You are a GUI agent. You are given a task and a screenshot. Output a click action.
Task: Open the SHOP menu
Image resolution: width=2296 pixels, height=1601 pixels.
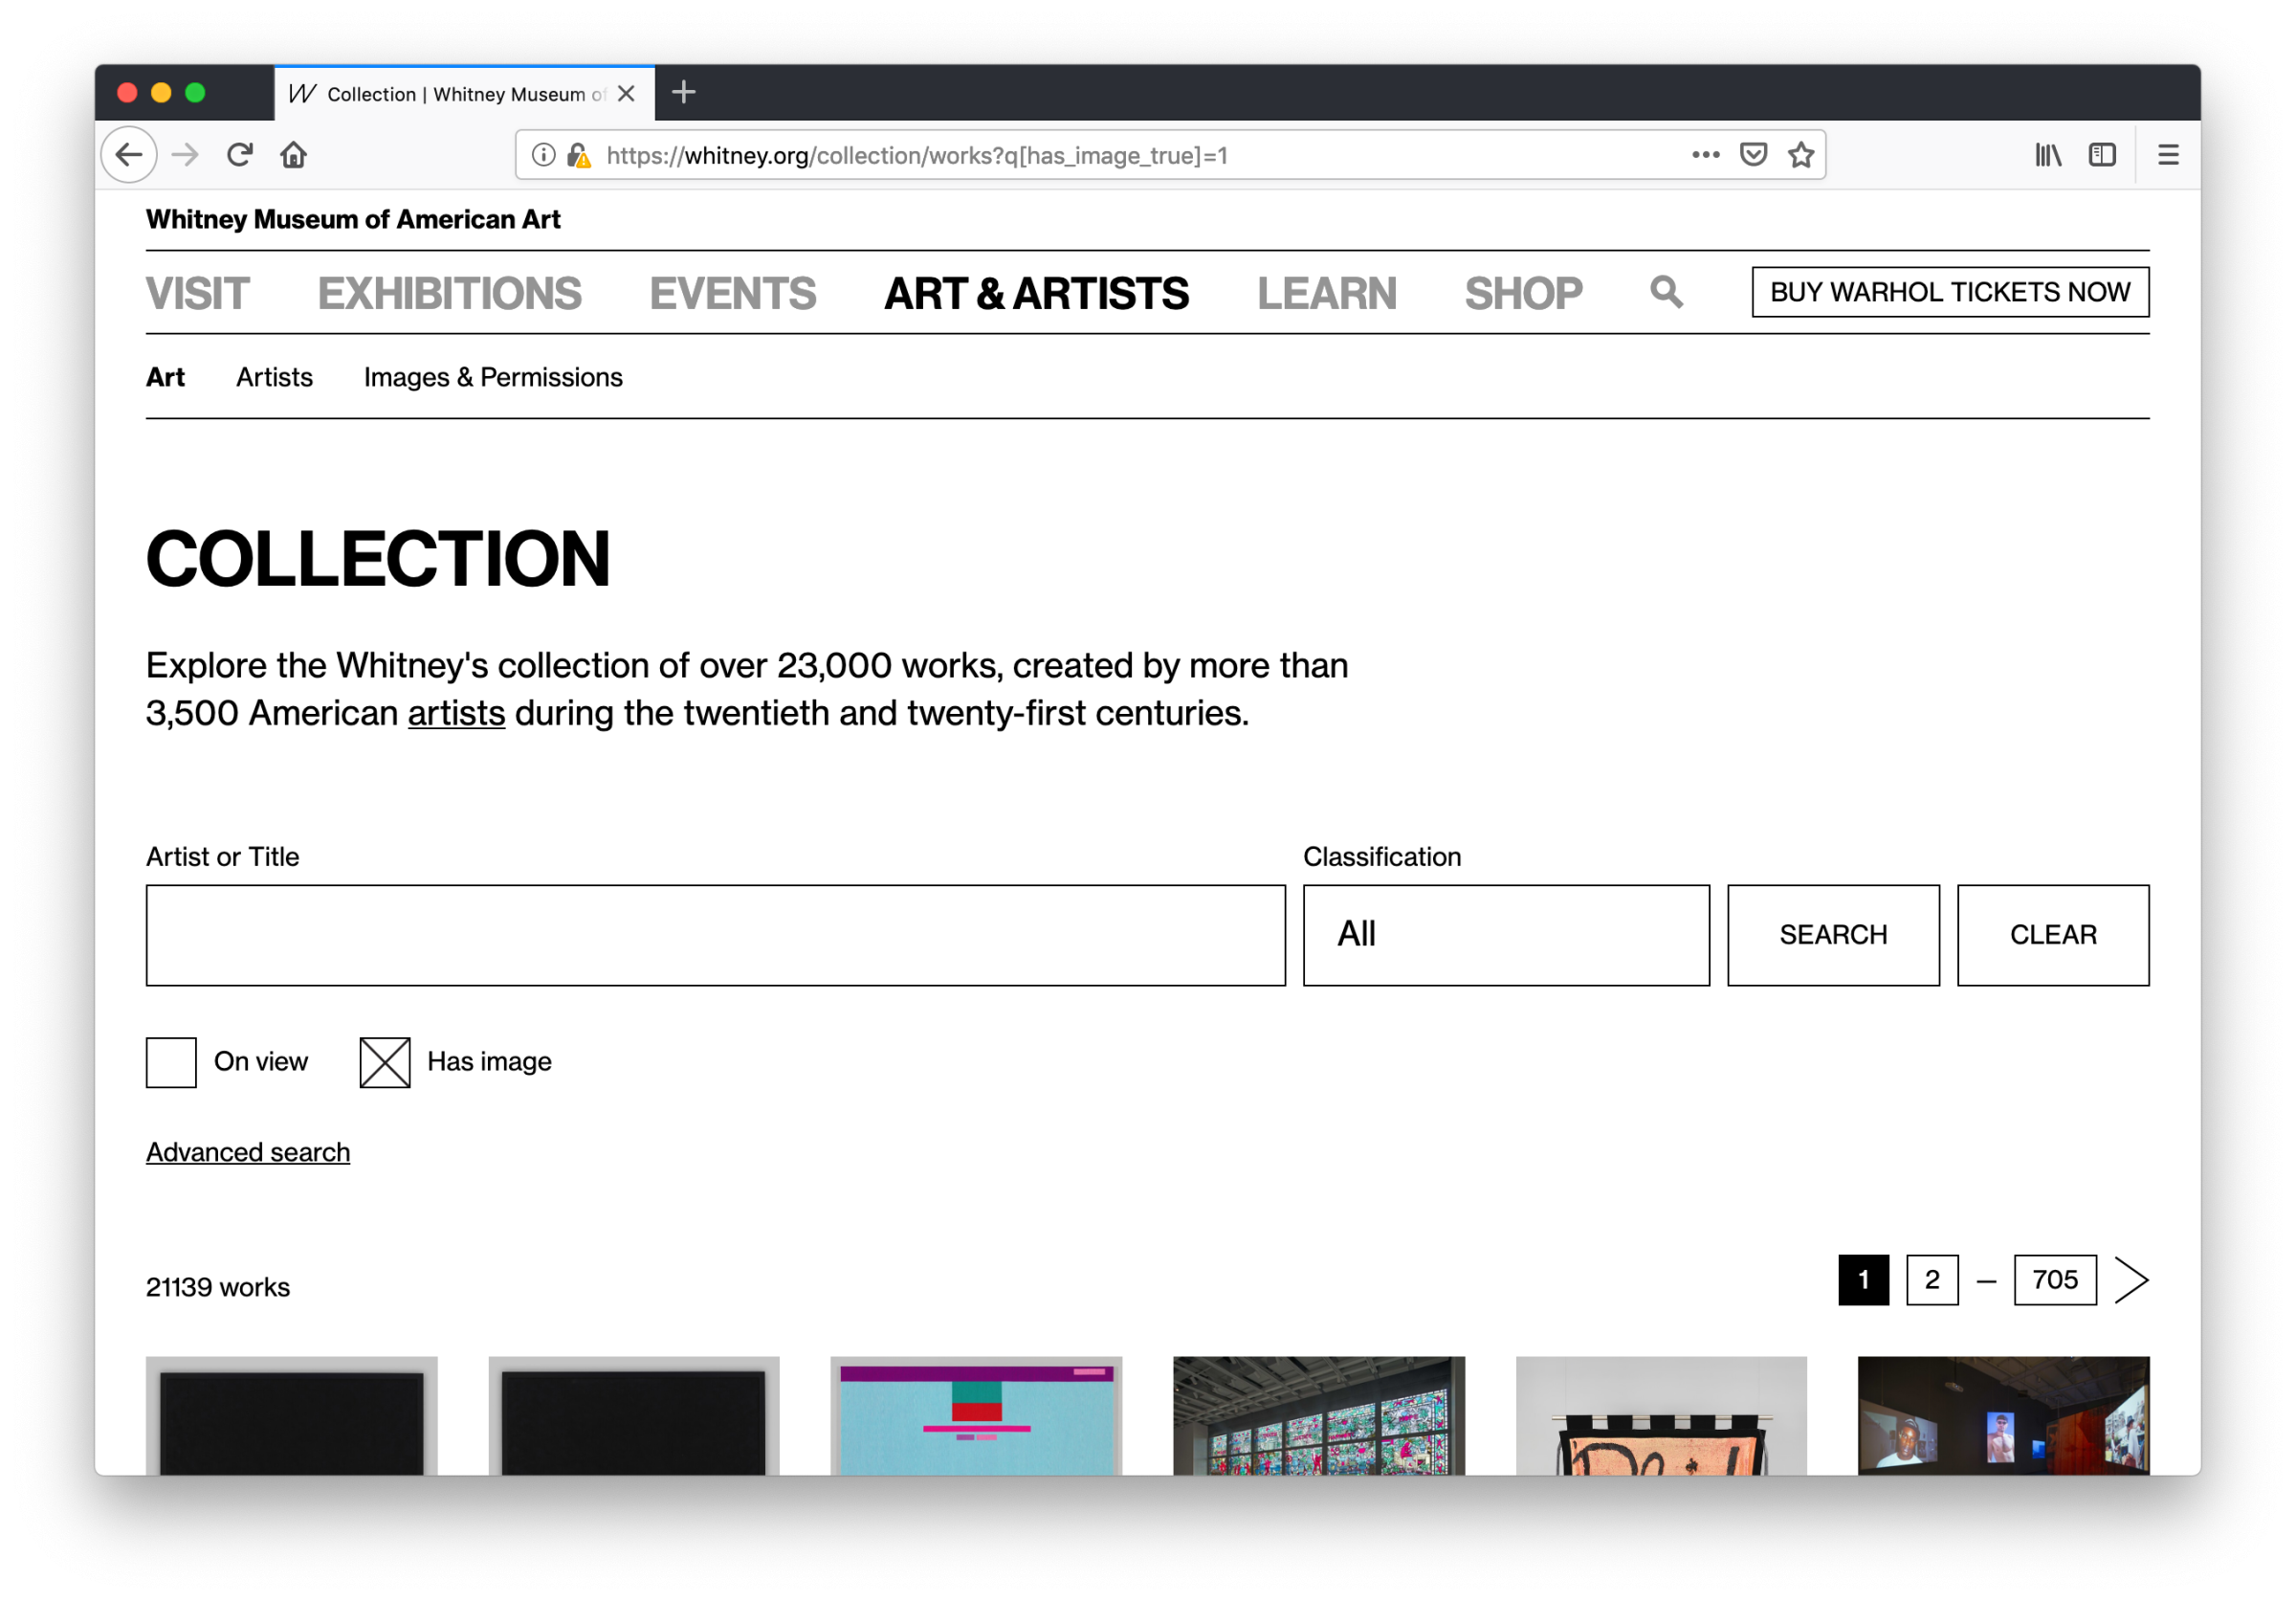pyautogui.click(x=1523, y=294)
